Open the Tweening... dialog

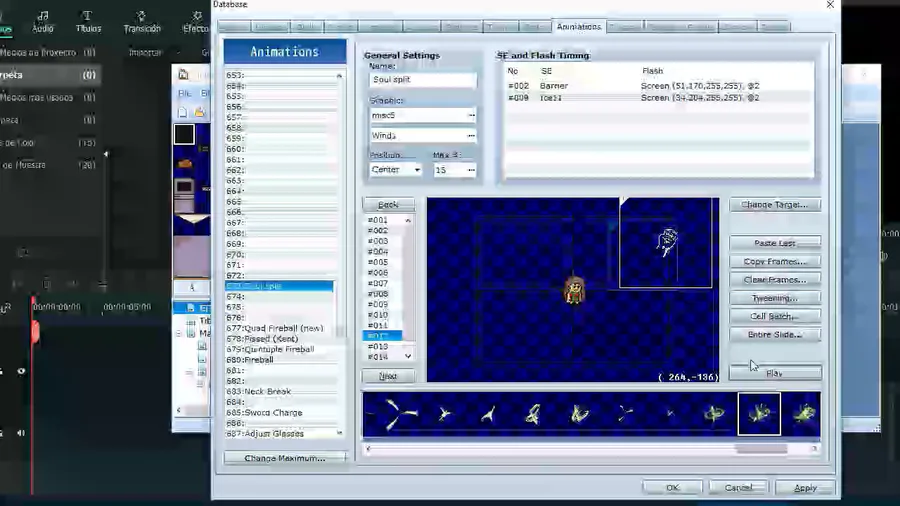coord(775,298)
